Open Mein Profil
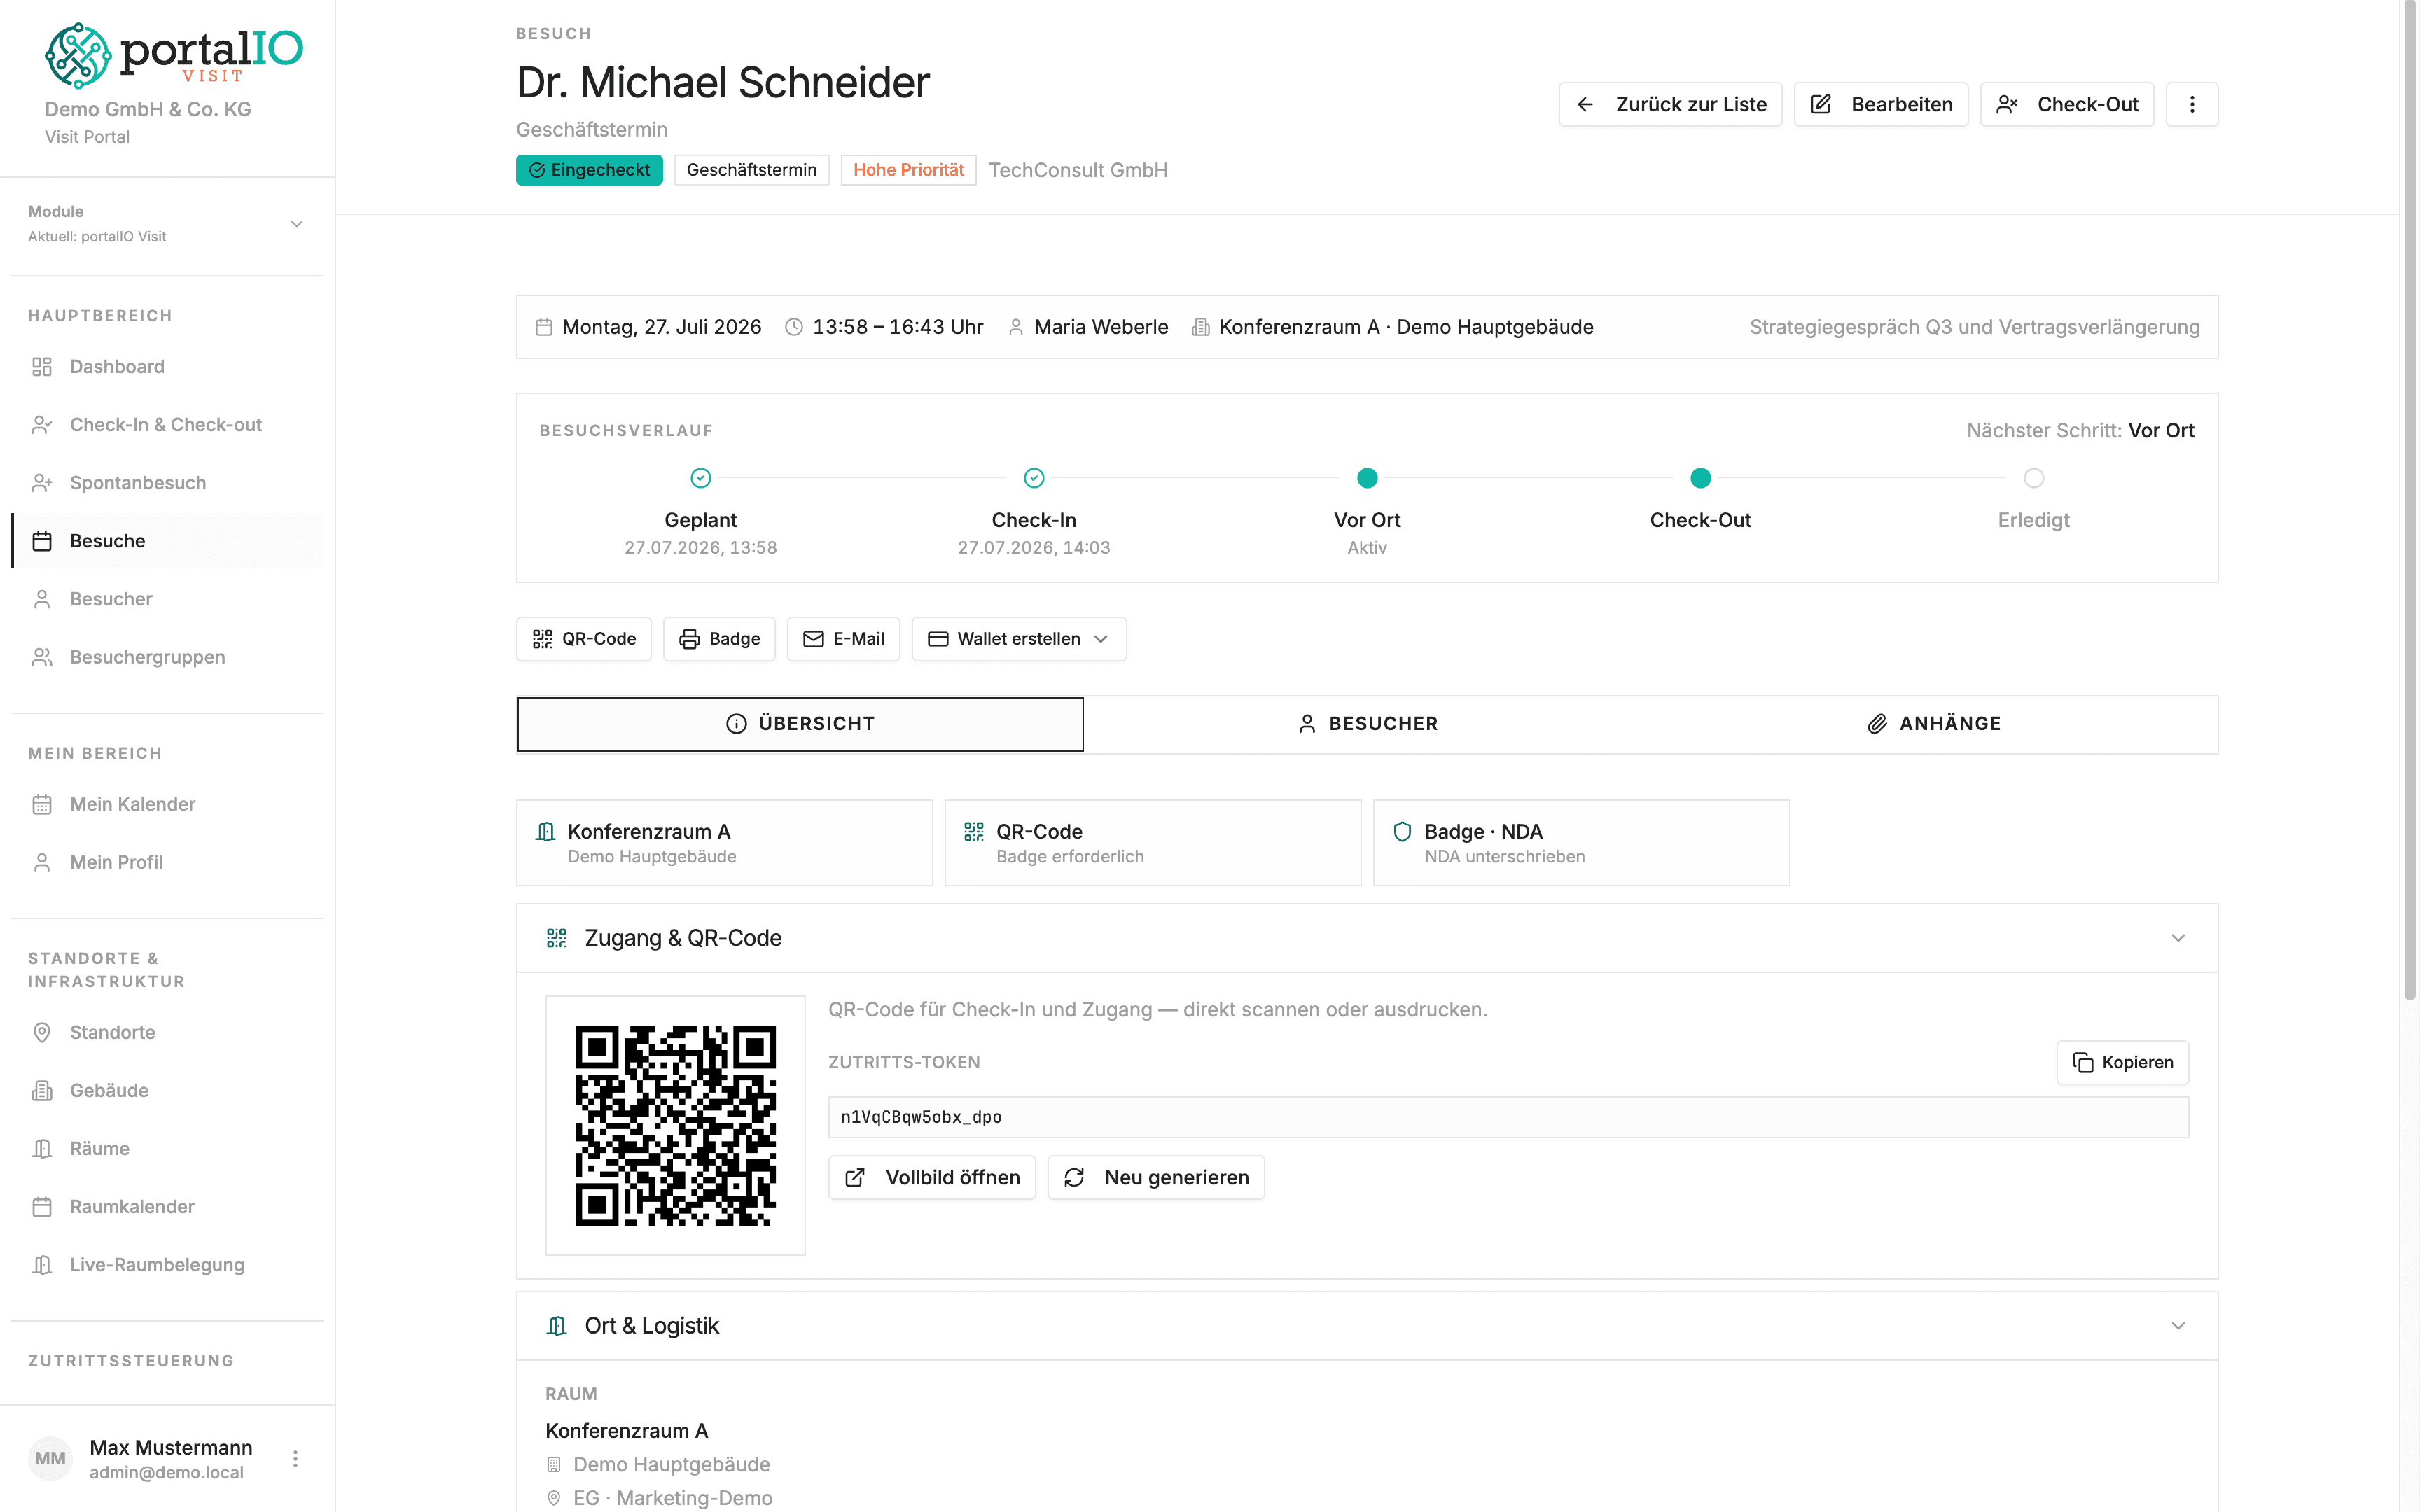This screenshot has height=1512, width=2420. (167, 862)
